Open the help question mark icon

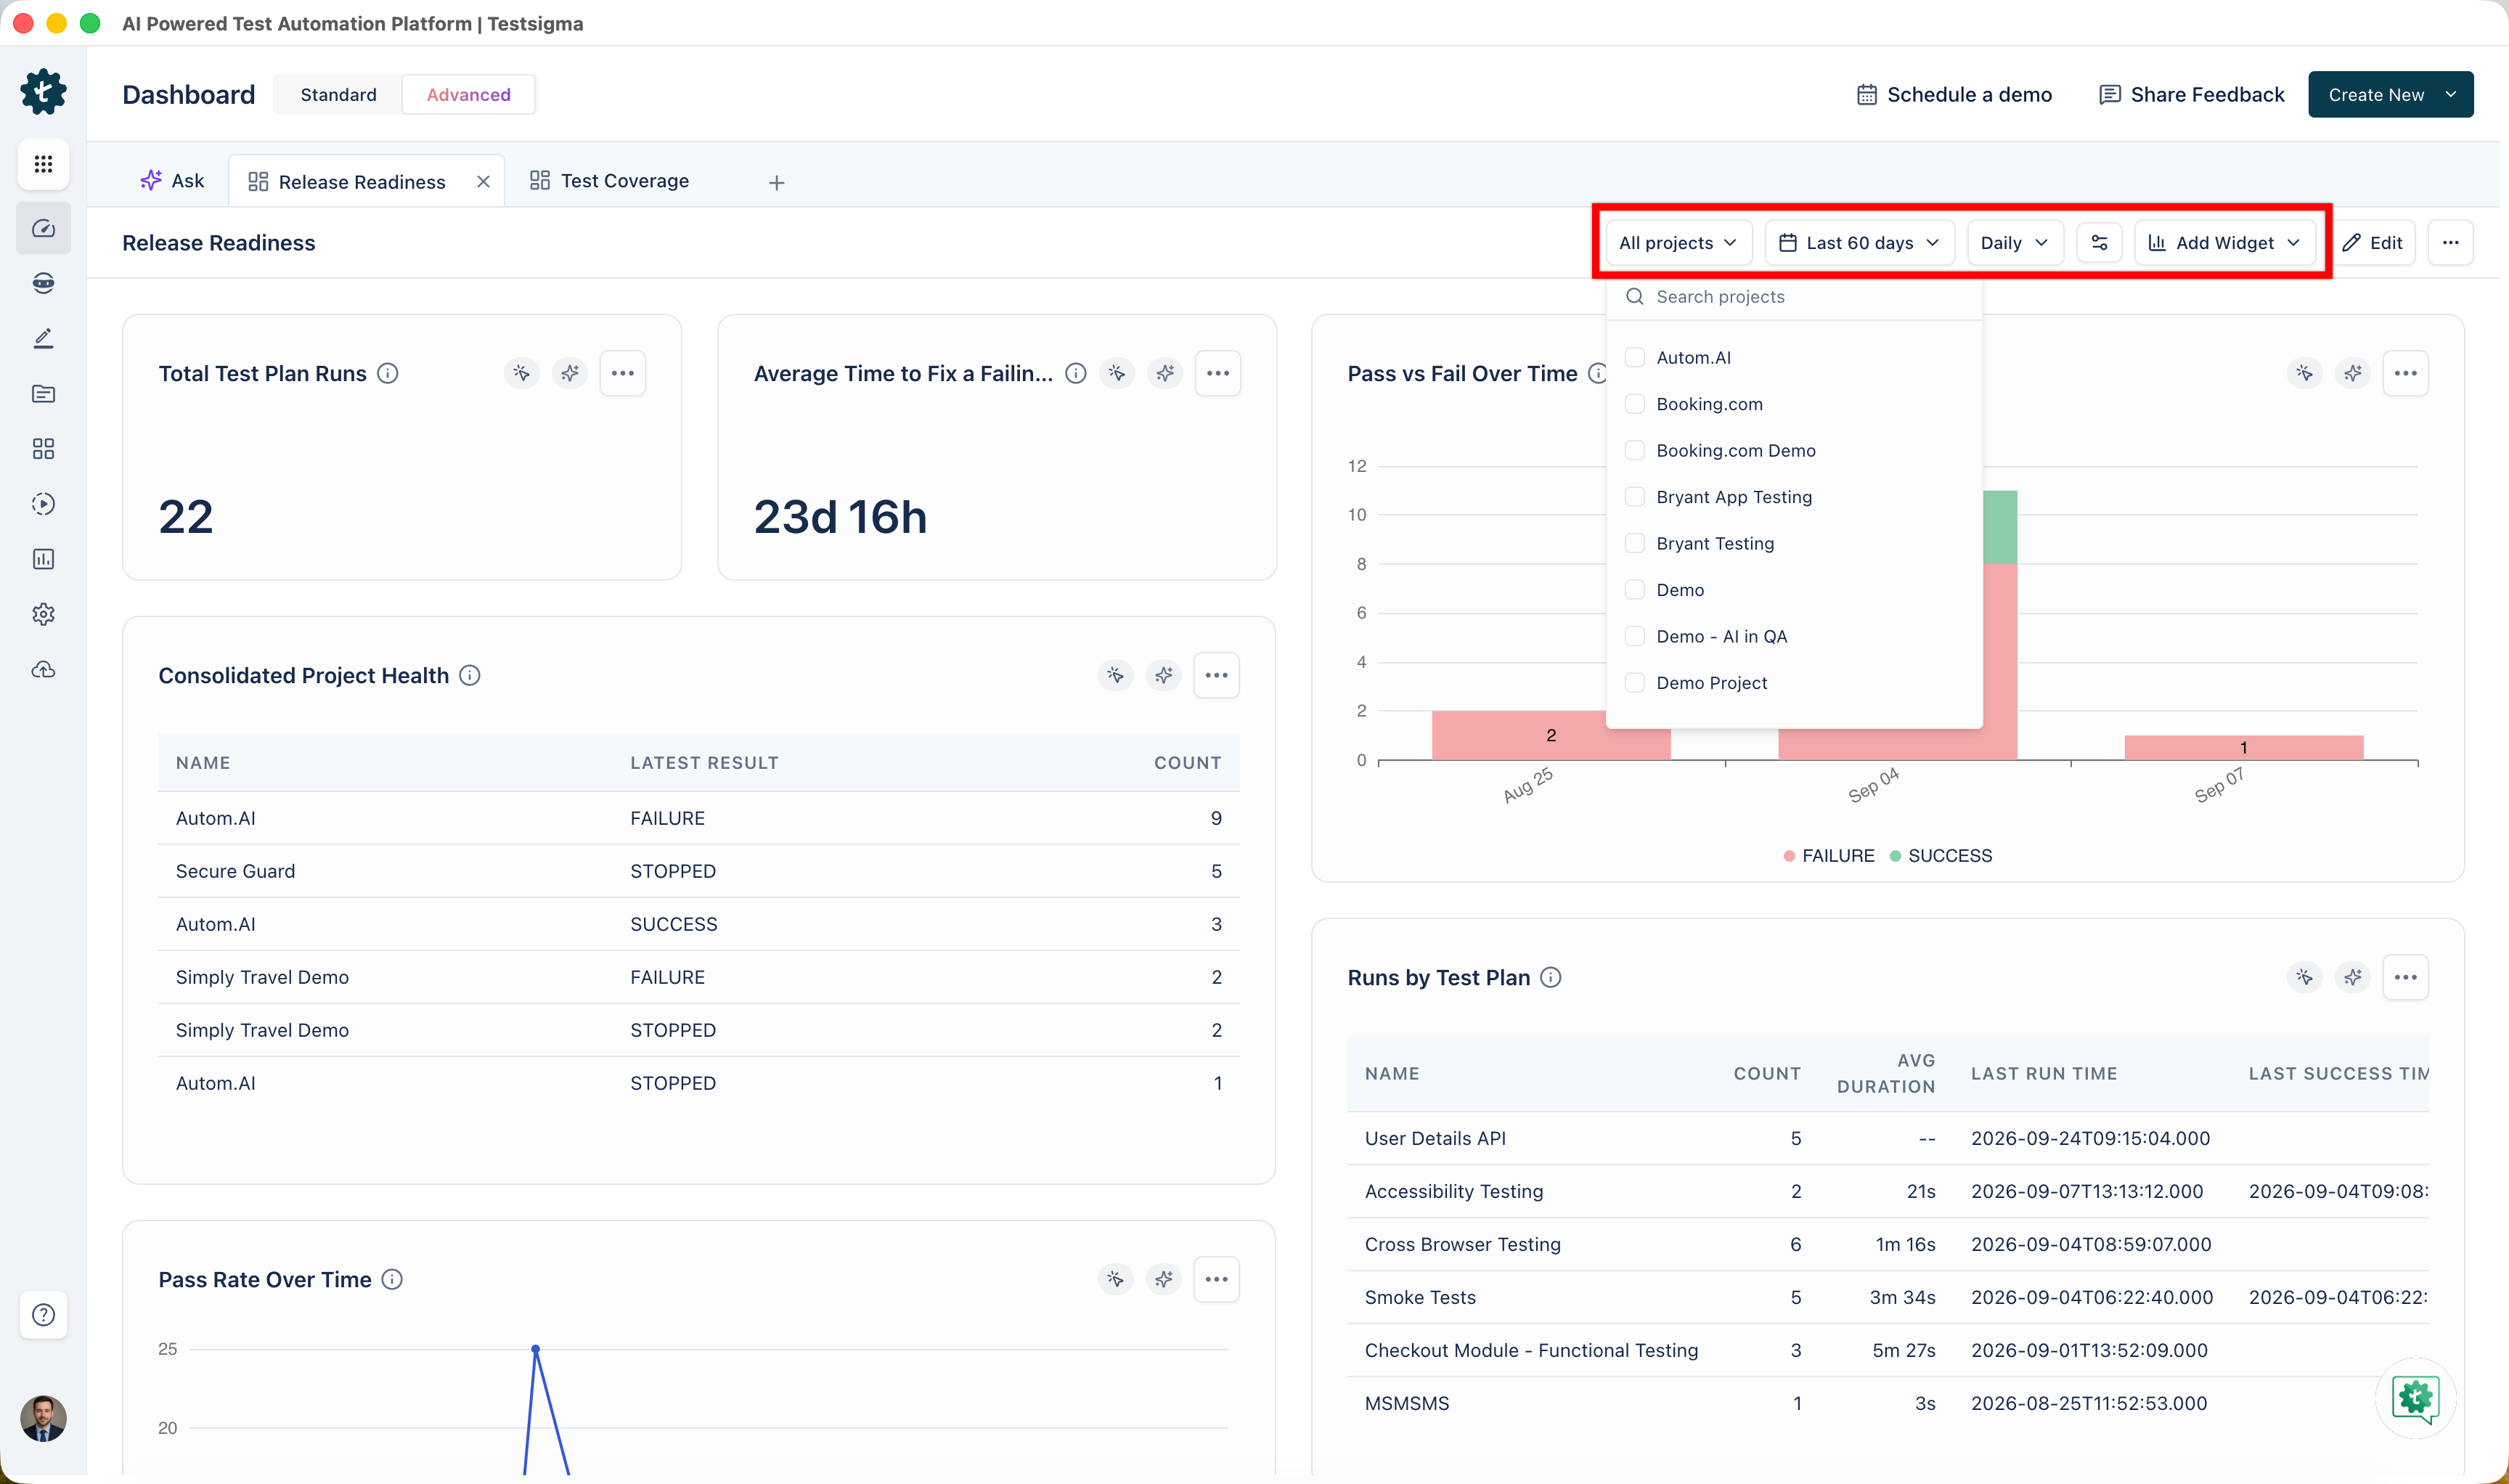(x=43, y=1314)
